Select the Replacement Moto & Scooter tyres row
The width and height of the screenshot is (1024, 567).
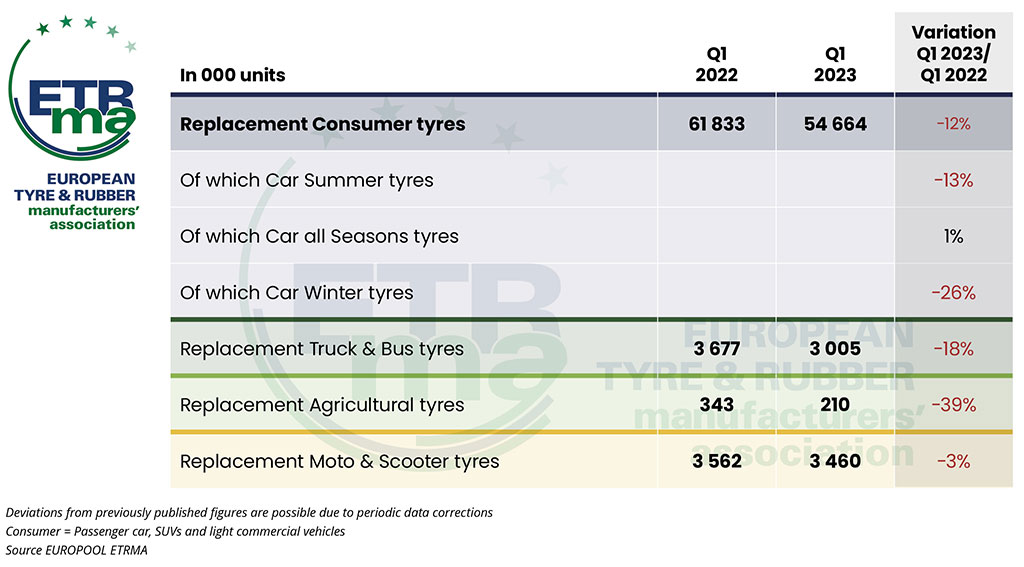pyautogui.click(x=591, y=461)
